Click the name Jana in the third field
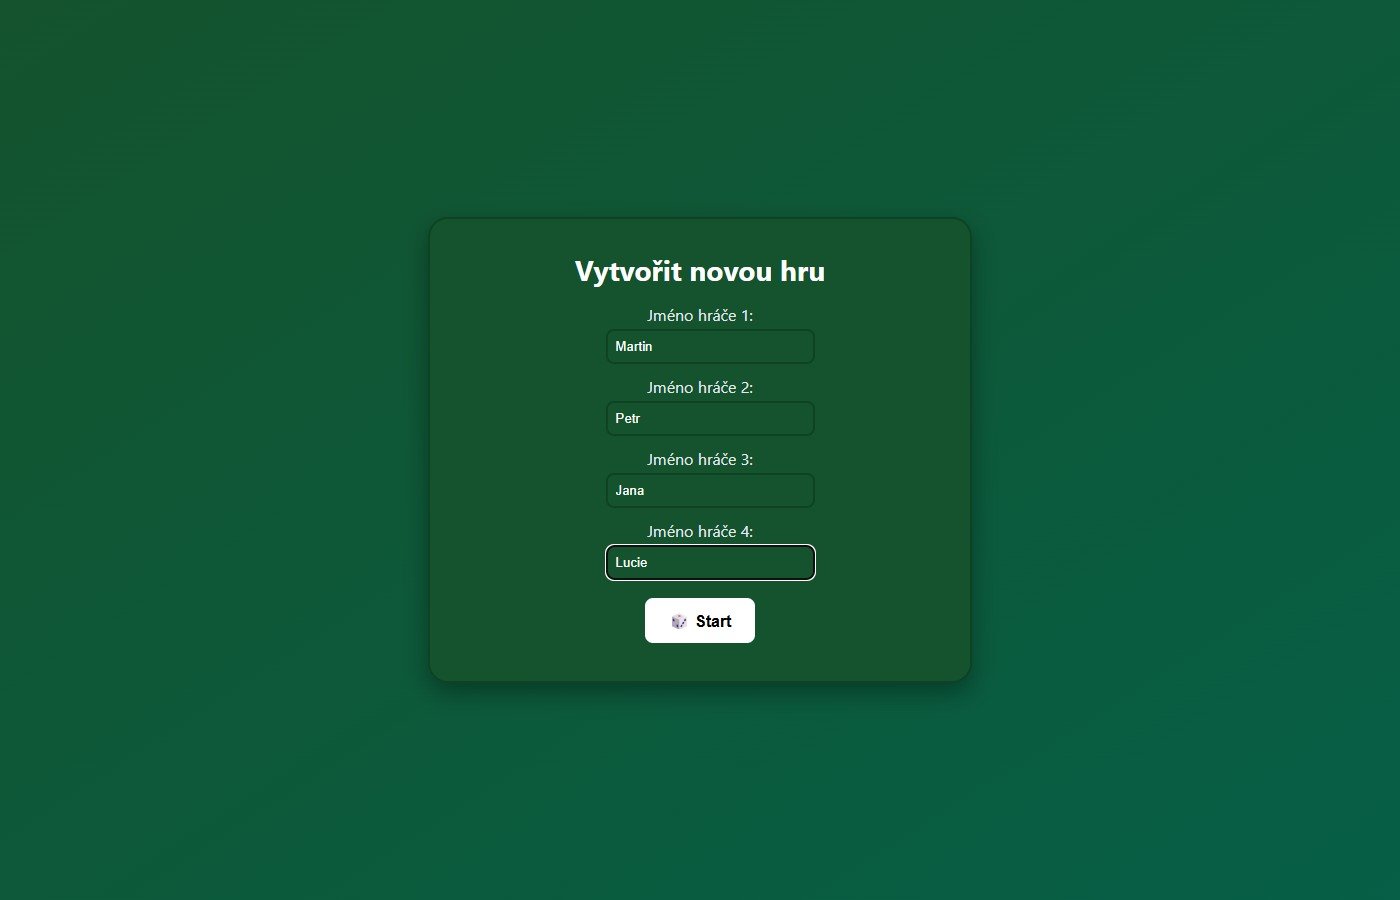 point(630,491)
